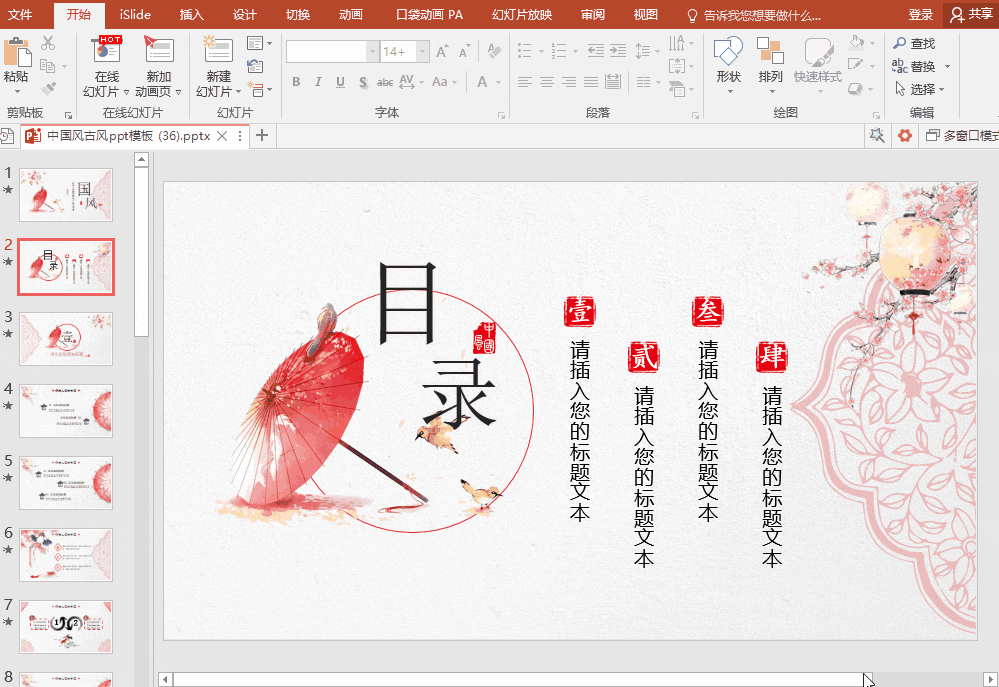The height and width of the screenshot is (687, 999).
Task: Click the Cut scissors icon
Action: [x=48, y=43]
